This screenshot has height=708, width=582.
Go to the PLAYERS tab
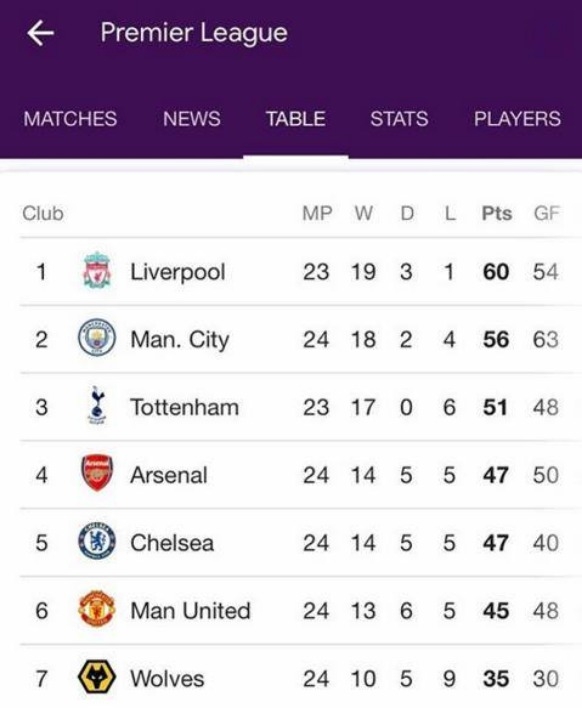point(517,119)
